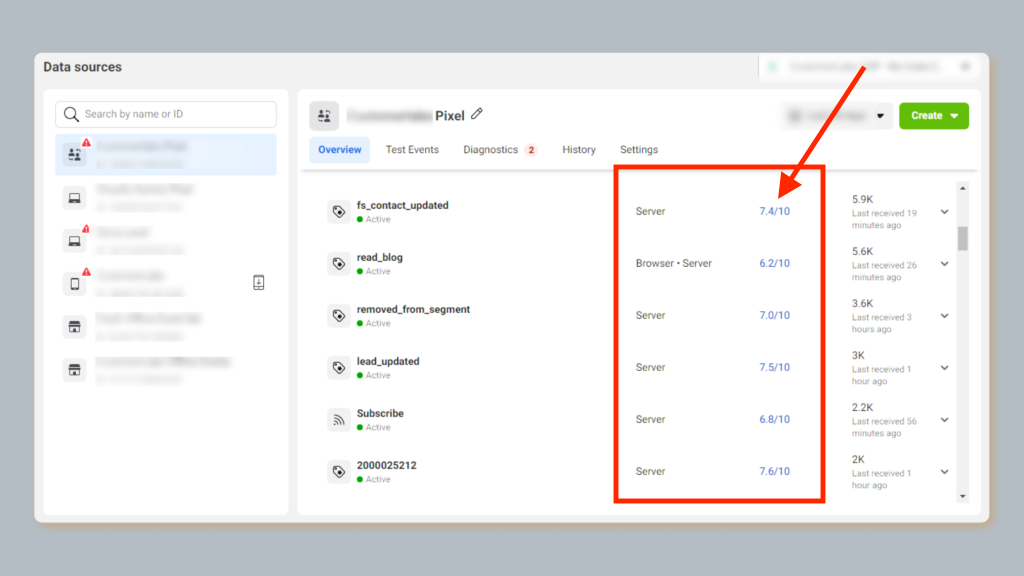Image resolution: width=1024 pixels, height=576 pixels.
Task: Click the Search by name or ID field
Action: click(x=166, y=114)
